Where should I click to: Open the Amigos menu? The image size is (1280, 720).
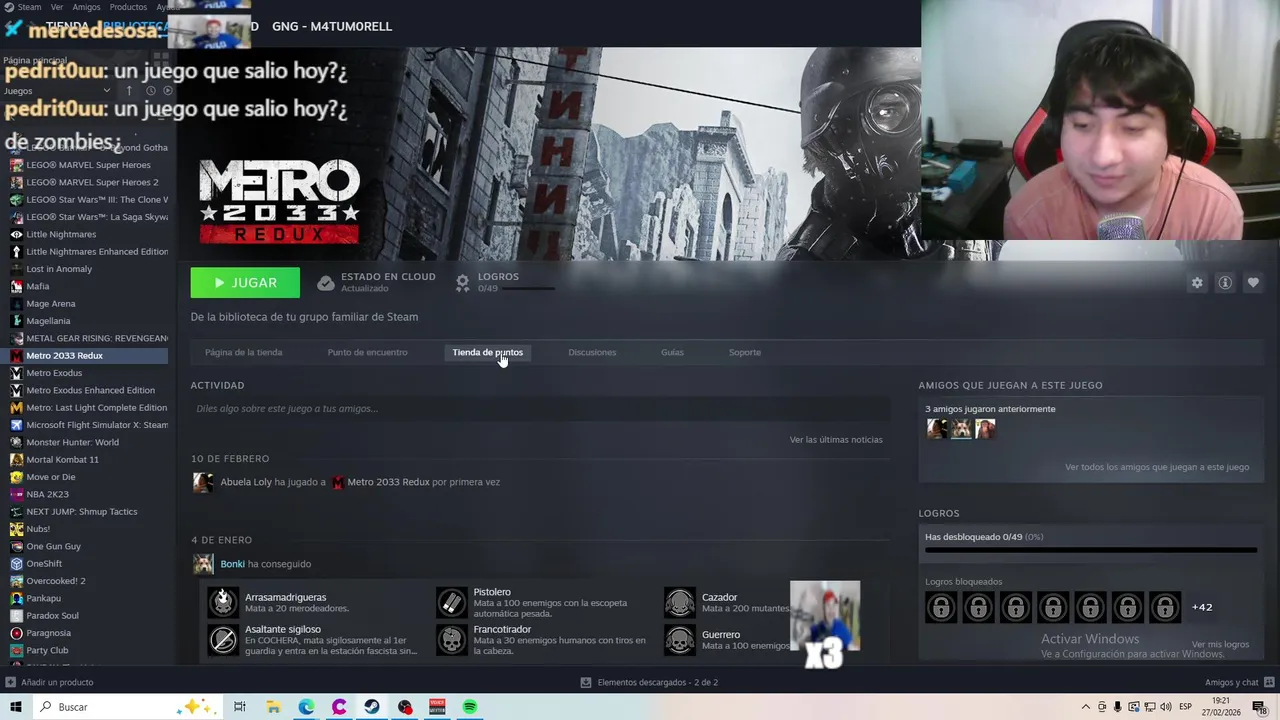point(86,7)
